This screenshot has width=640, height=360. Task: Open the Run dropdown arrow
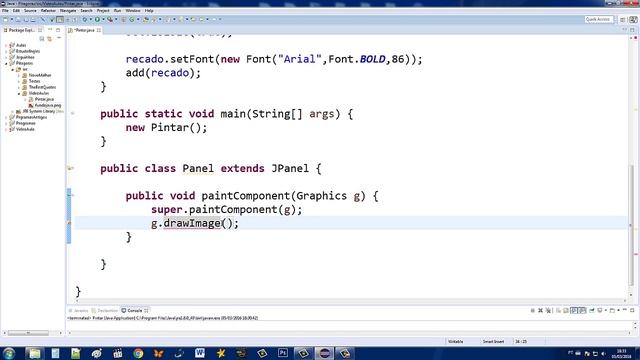point(103,20)
